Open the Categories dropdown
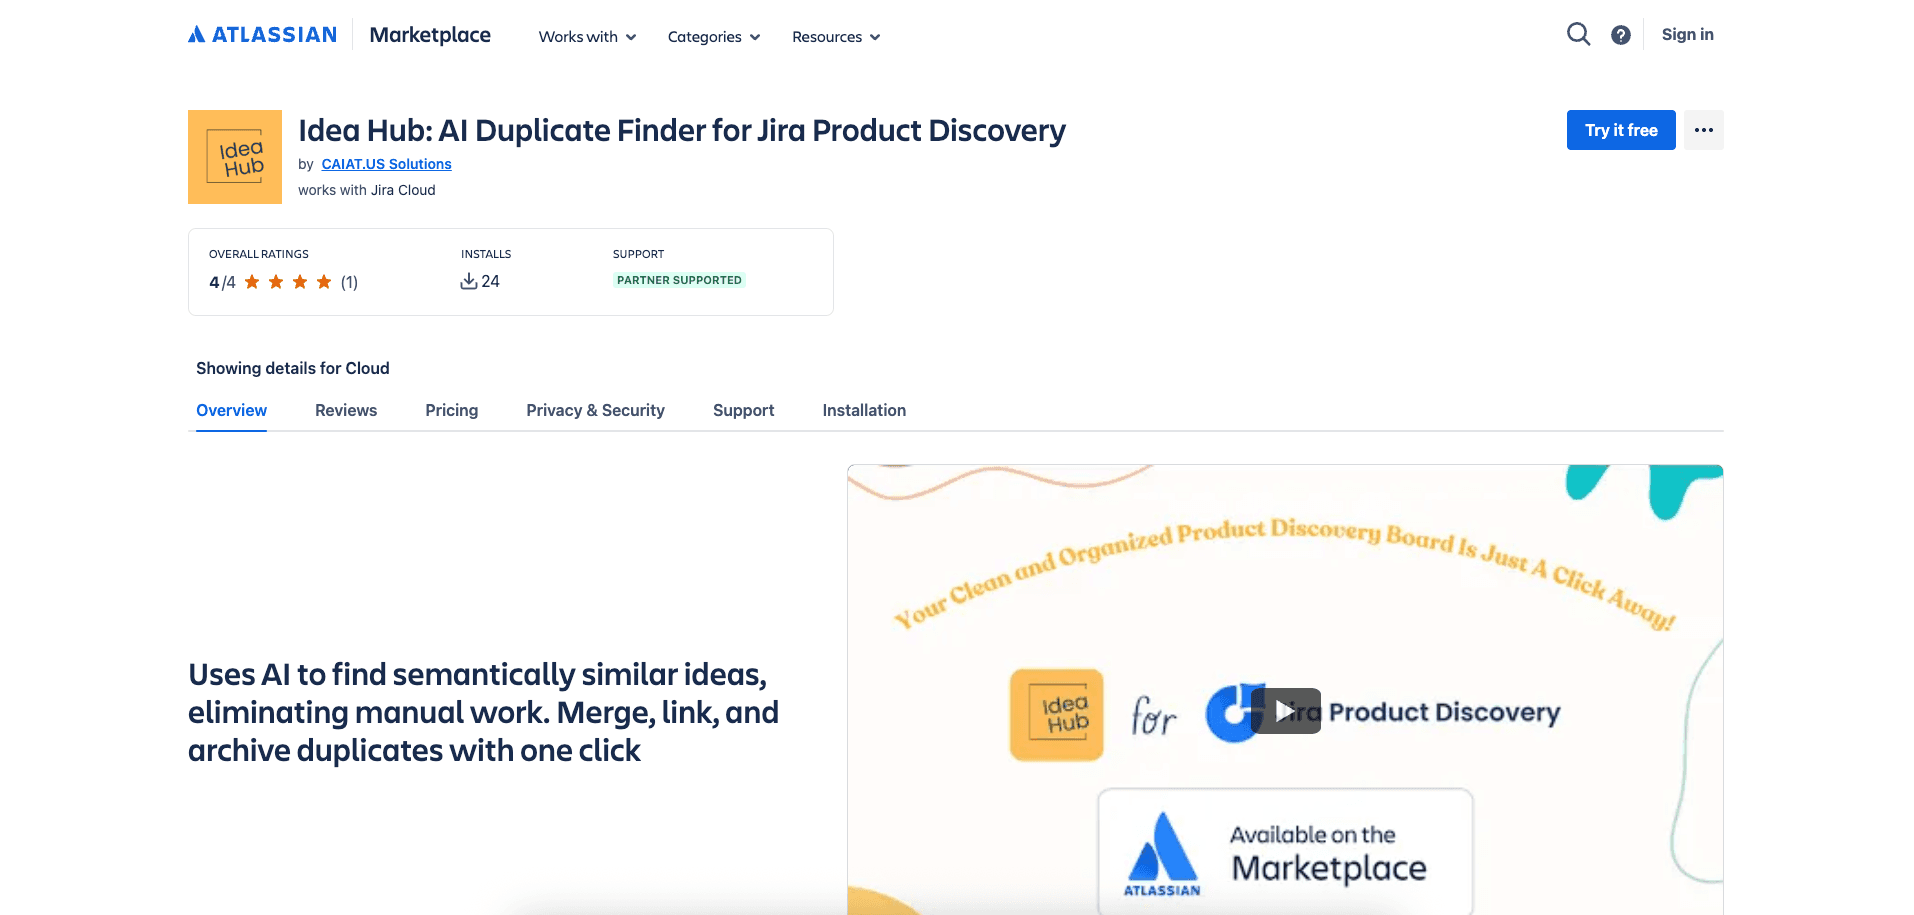 [x=712, y=36]
